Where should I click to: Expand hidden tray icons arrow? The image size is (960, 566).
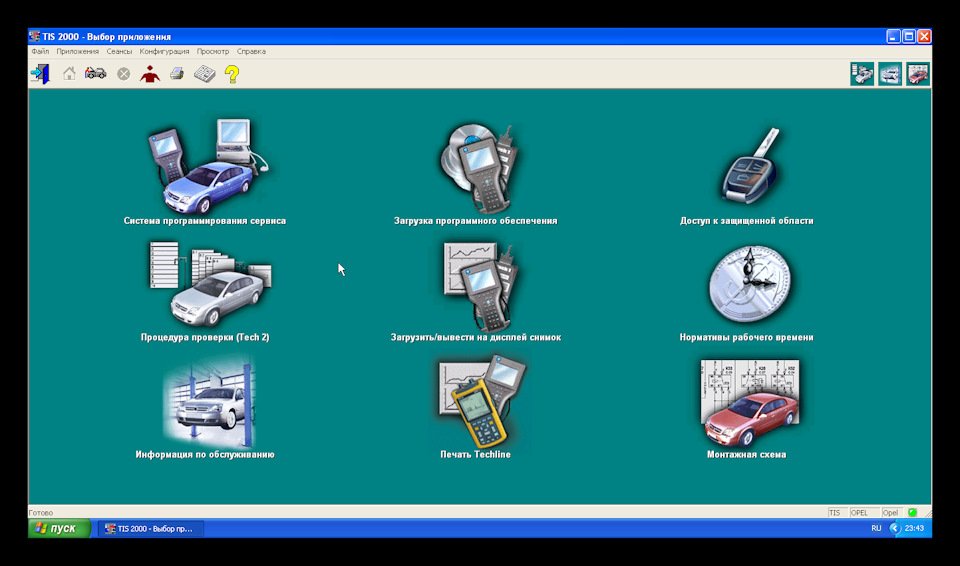point(895,528)
